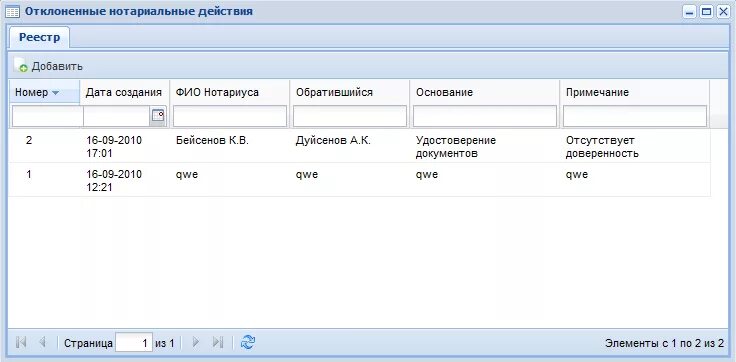Click the Примечание filter field
Screen dimensions: 736x362
click(x=635, y=116)
